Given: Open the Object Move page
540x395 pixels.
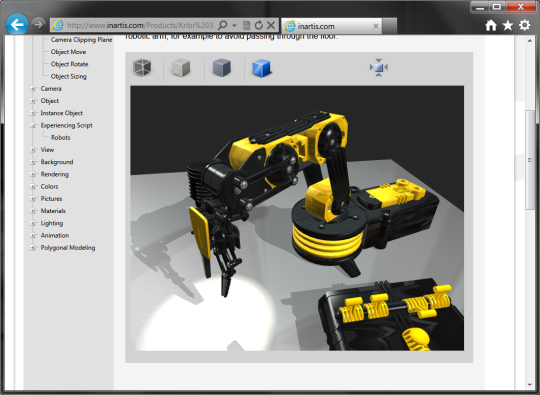Looking at the screenshot, I should coord(68,52).
